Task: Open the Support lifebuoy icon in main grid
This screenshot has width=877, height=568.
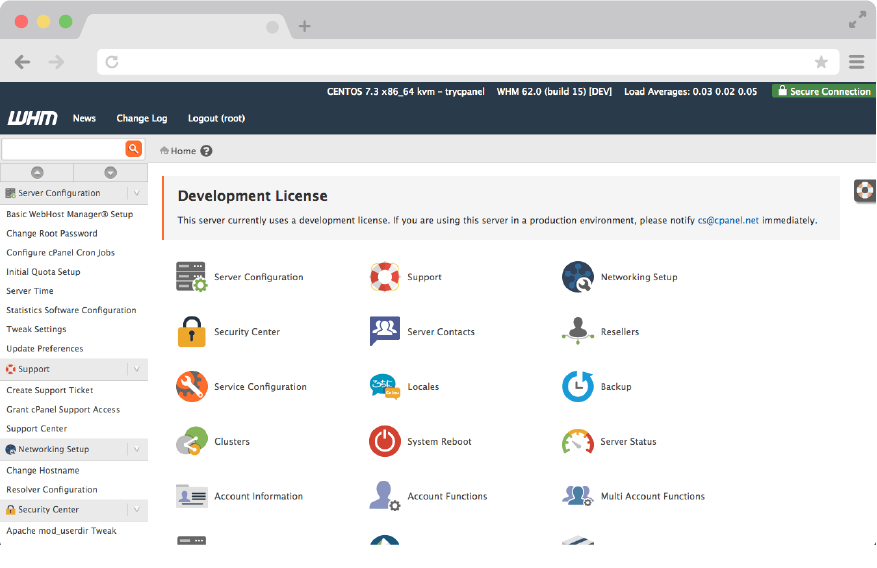Action: coord(385,277)
